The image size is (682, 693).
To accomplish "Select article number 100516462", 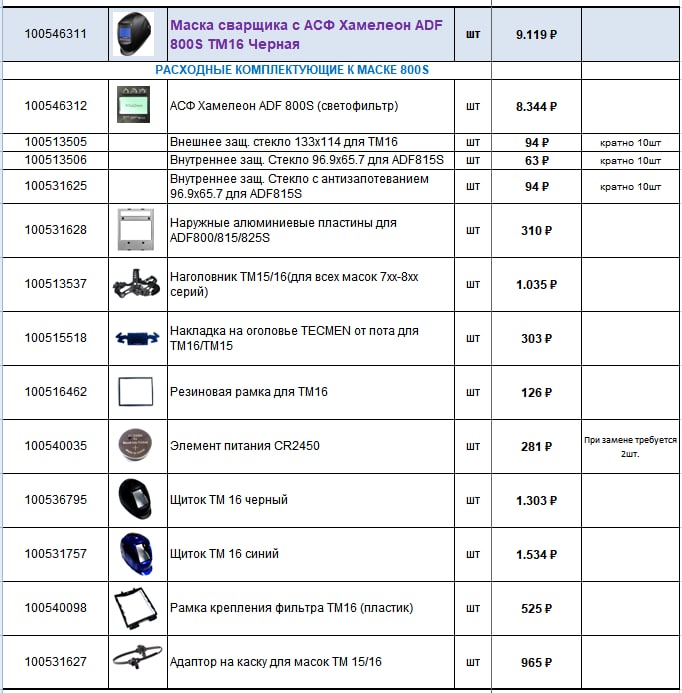I will pyautogui.click(x=56, y=392).
